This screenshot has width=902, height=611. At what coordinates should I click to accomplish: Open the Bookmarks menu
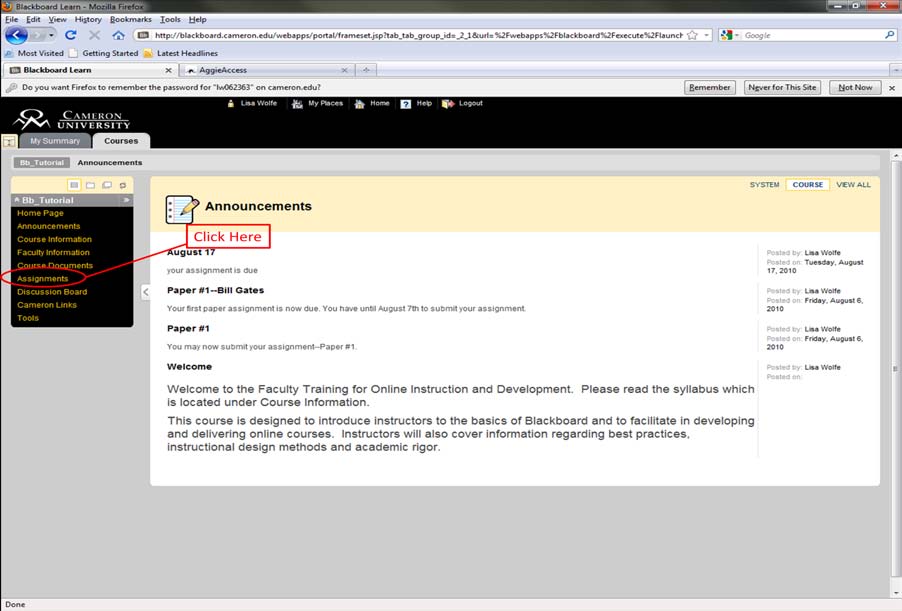(131, 19)
